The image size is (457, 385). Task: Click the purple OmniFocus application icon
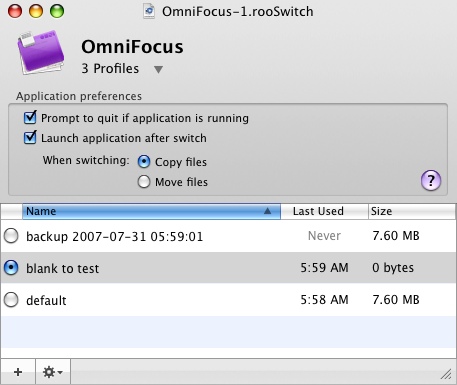tap(41, 52)
